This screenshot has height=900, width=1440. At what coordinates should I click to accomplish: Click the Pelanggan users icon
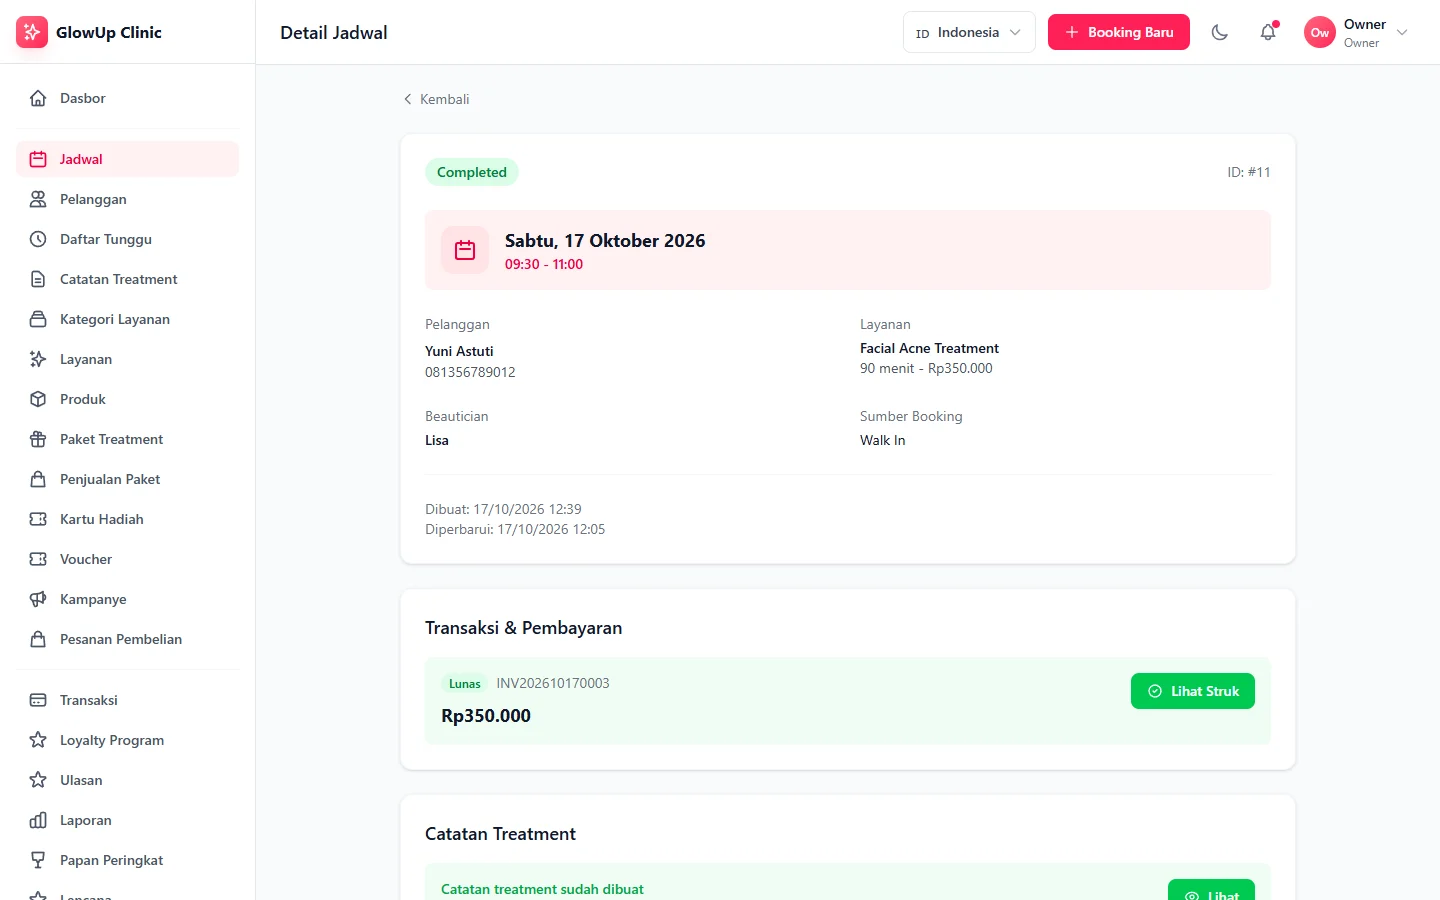(38, 199)
